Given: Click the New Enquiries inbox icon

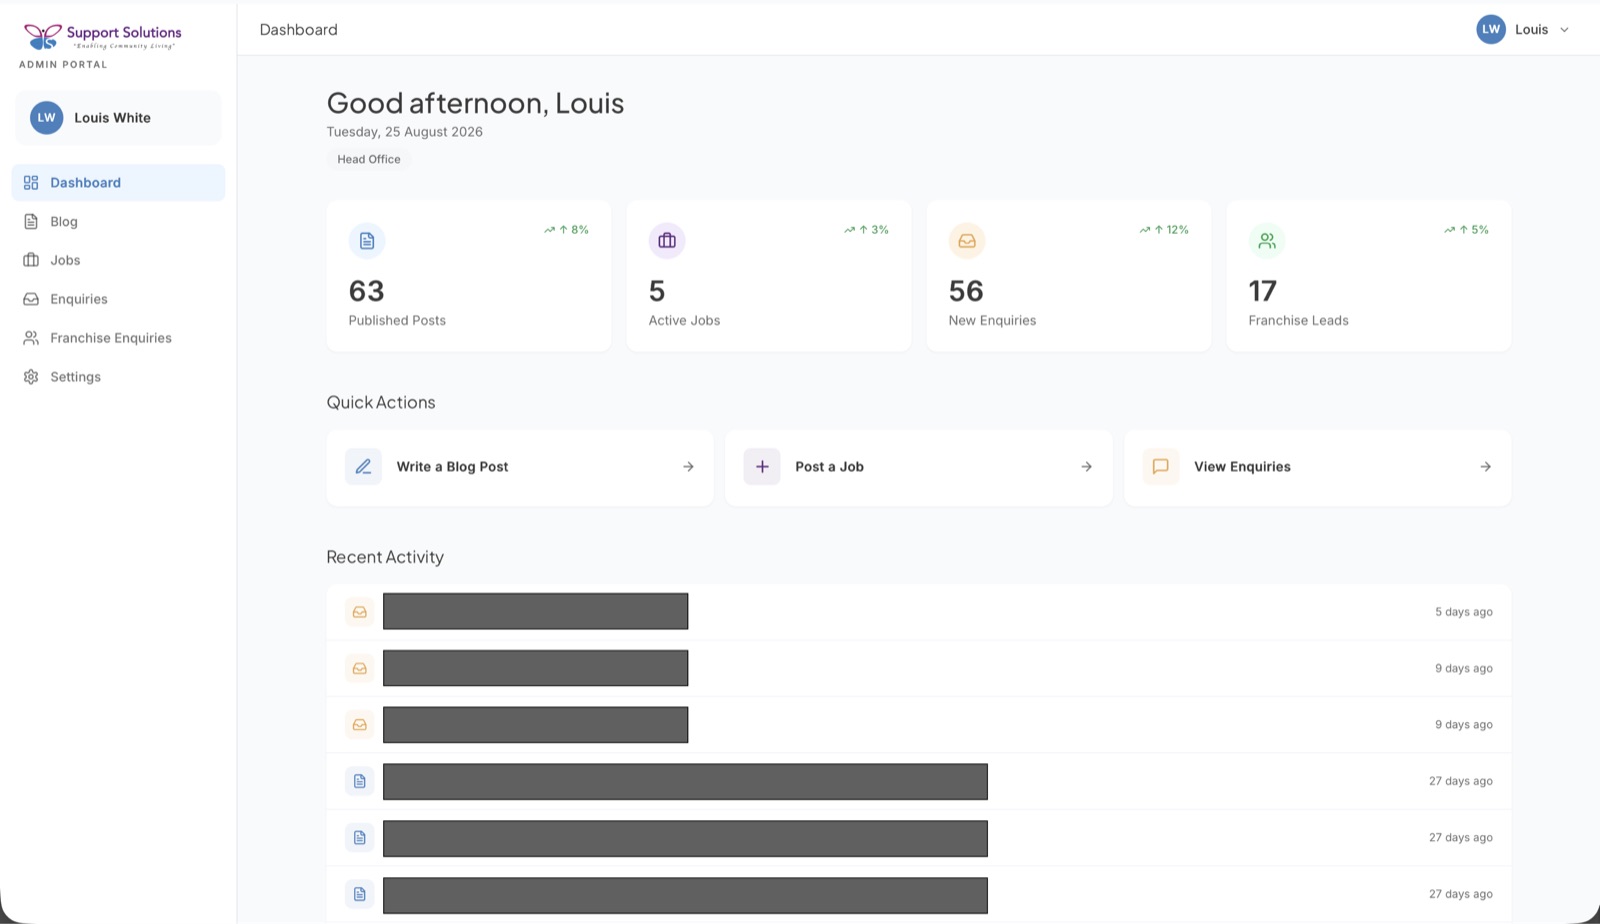Looking at the screenshot, I should click(x=967, y=241).
